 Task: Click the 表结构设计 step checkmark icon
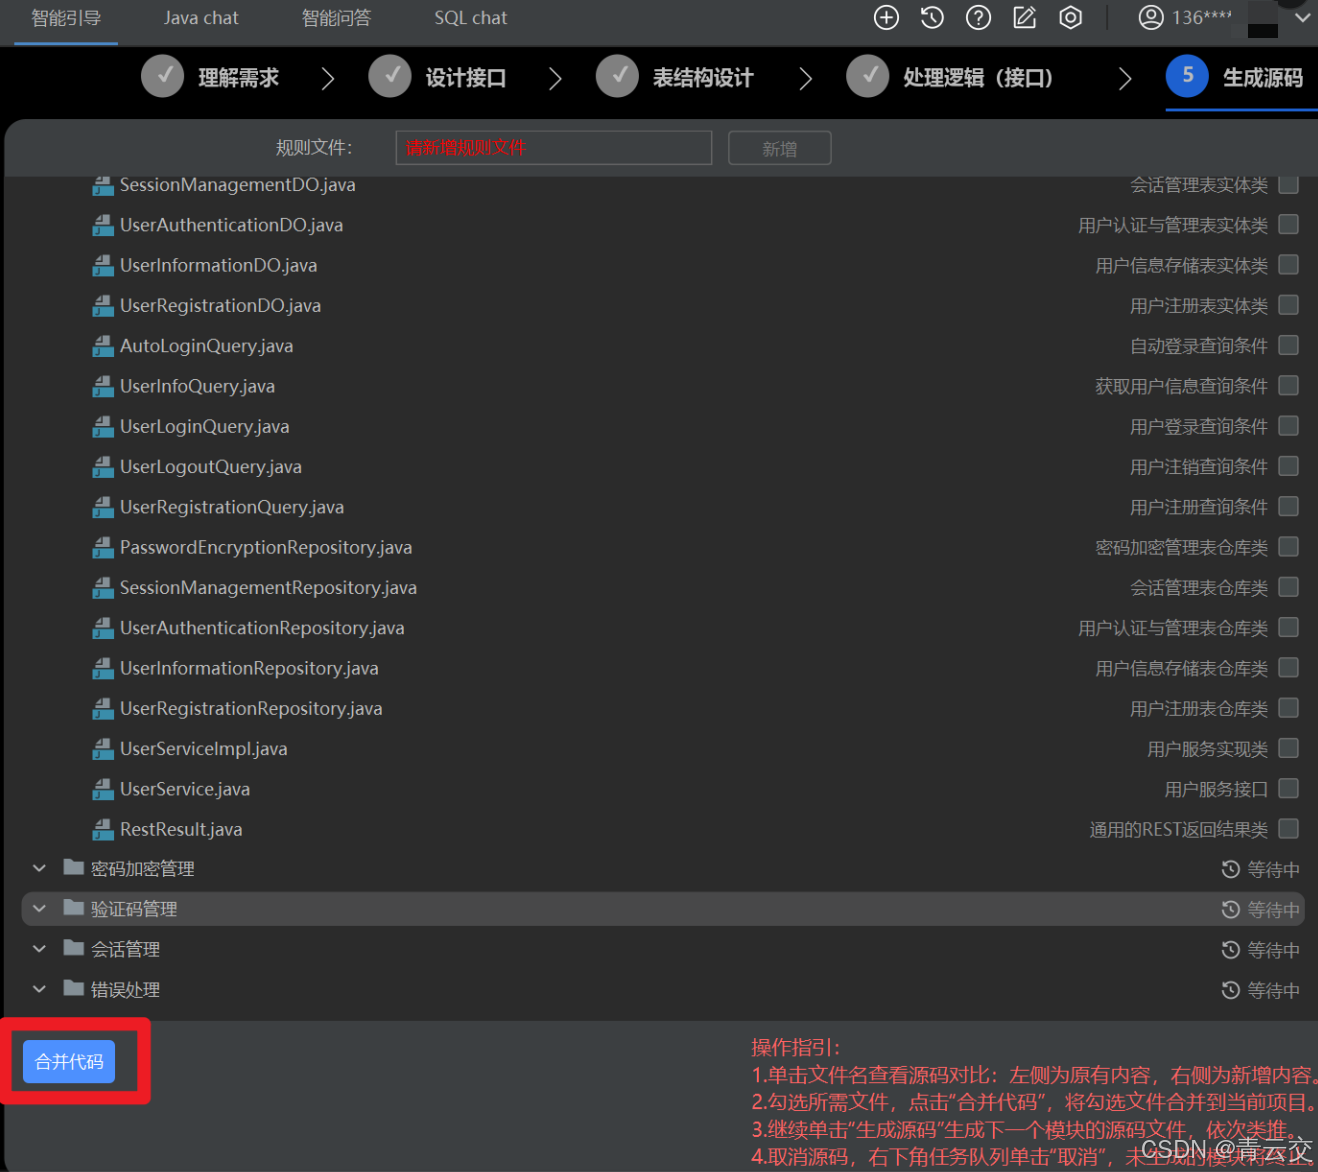click(x=617, y=76)
